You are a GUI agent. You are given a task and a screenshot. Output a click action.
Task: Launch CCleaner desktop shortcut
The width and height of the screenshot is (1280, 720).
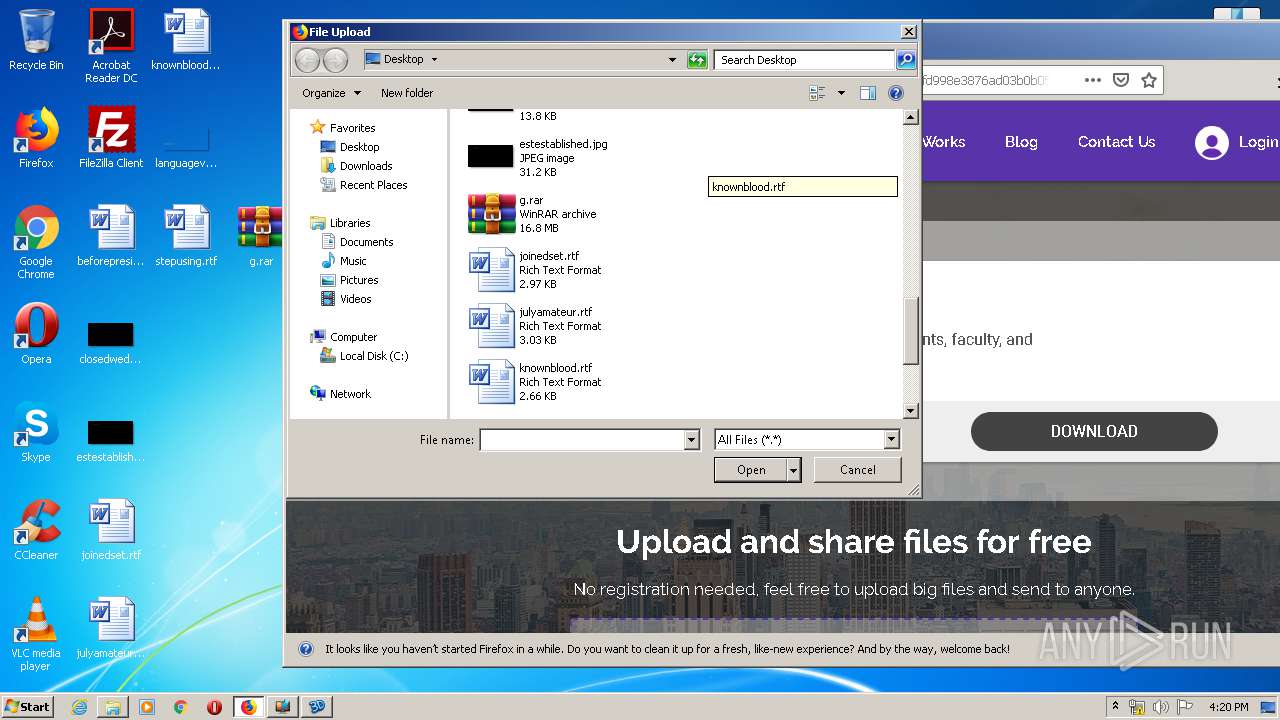pos(36,530)
